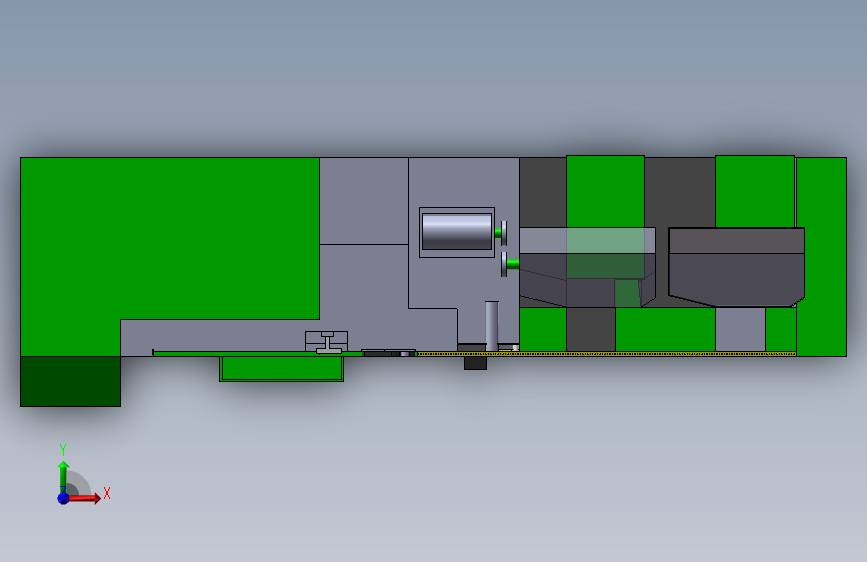Select the dark green block at the lower left
The width and height of the screenshot is (867, 562).
[70, 382]
